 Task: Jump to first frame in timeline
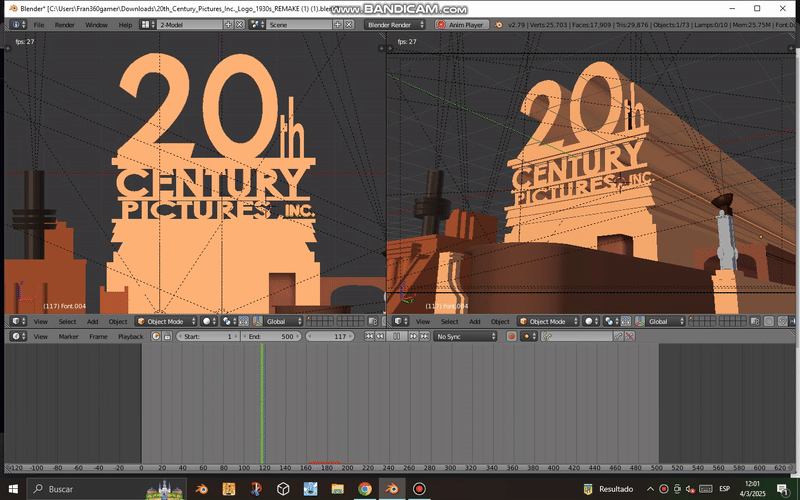pos(369,336)
